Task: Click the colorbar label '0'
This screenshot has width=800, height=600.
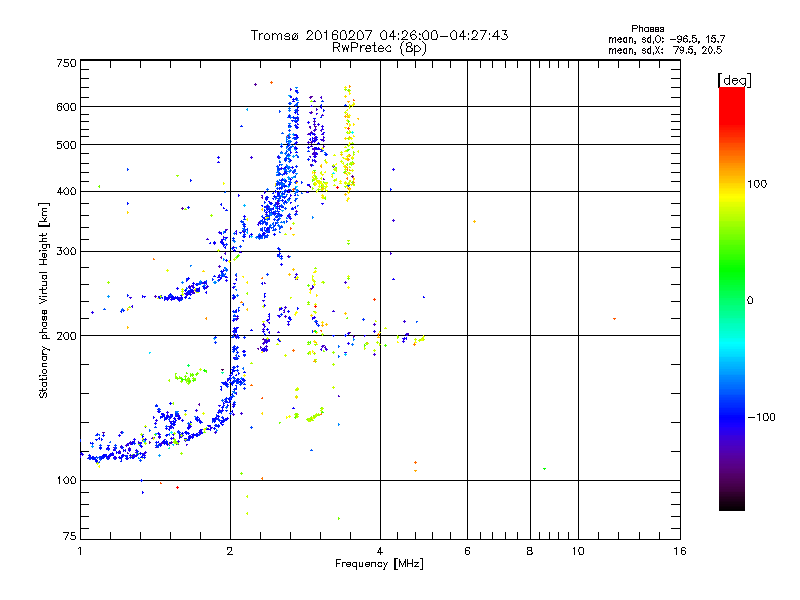Action: (750, 301)
